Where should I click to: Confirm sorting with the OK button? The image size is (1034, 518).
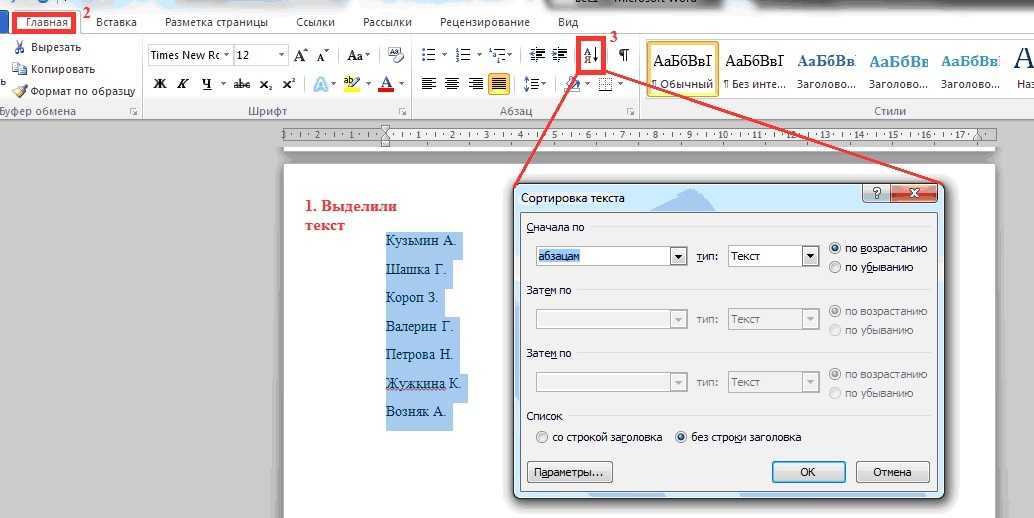[x=808, y=472]
